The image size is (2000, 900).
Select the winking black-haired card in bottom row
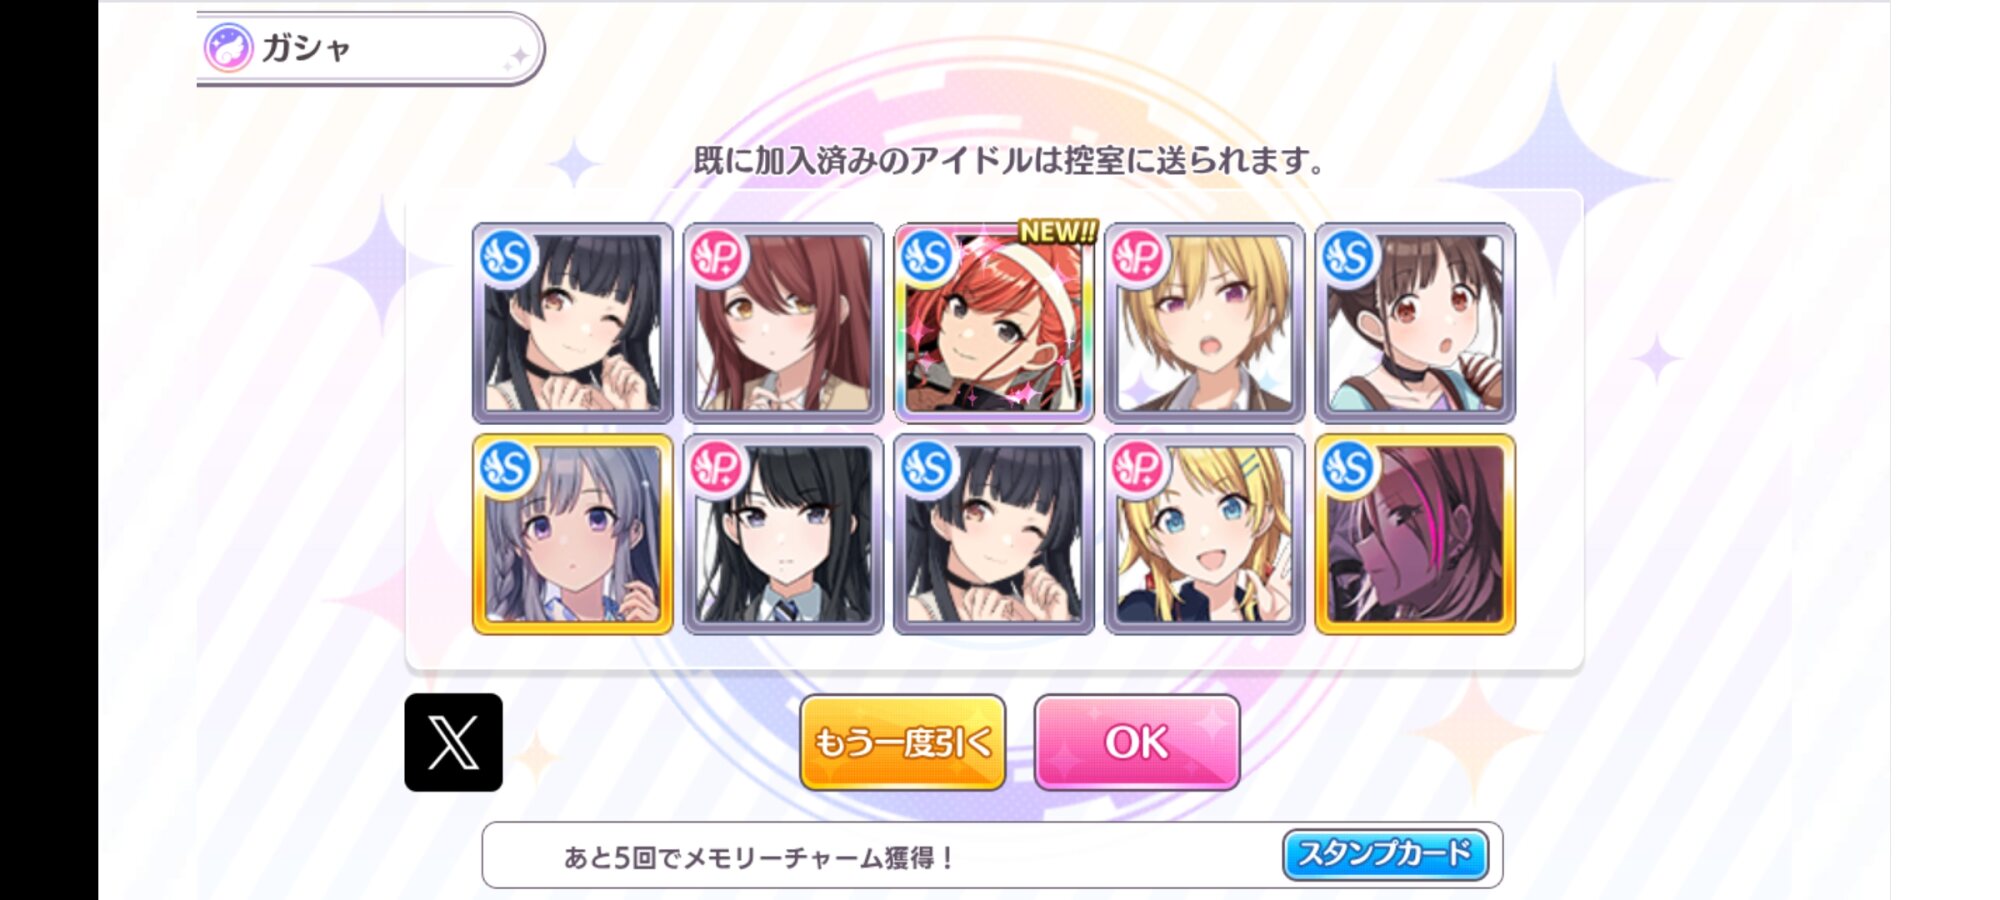994,534
